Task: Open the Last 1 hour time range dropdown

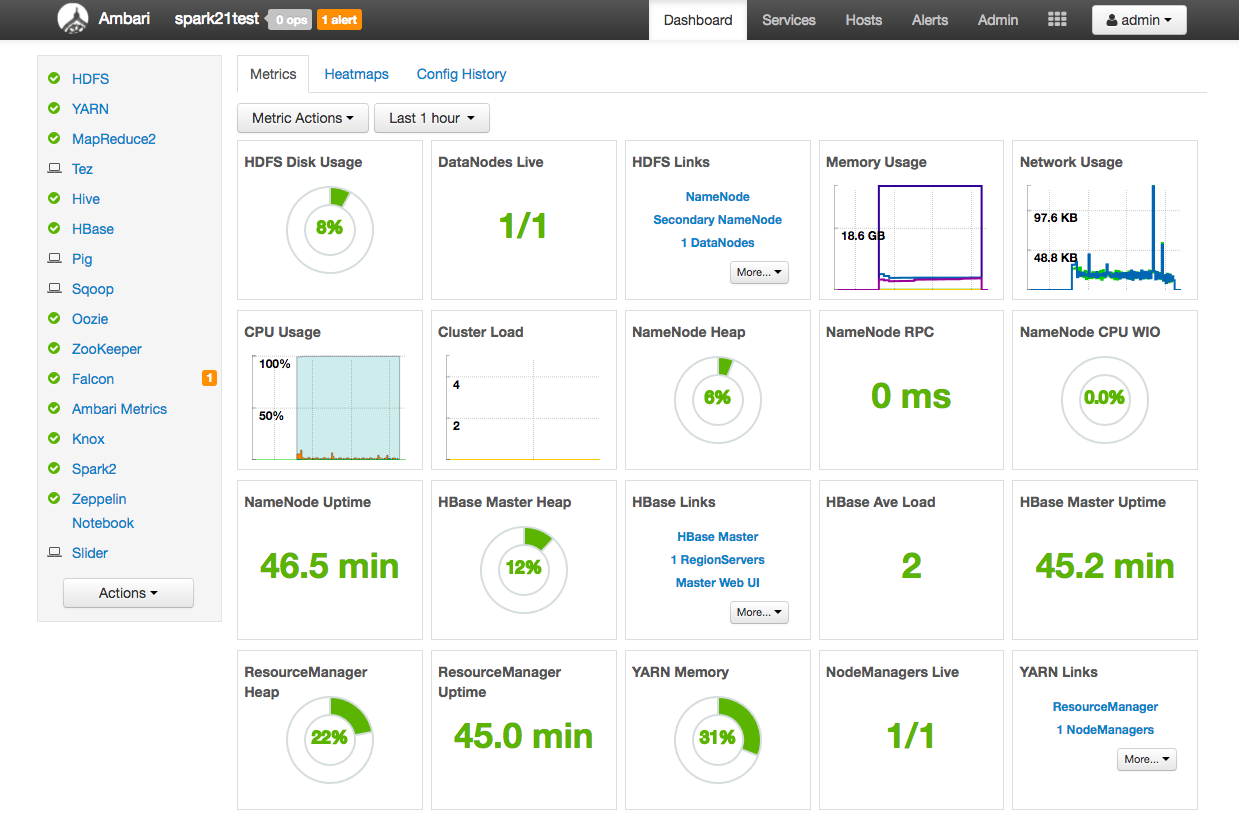Action: tap(431, 117)
